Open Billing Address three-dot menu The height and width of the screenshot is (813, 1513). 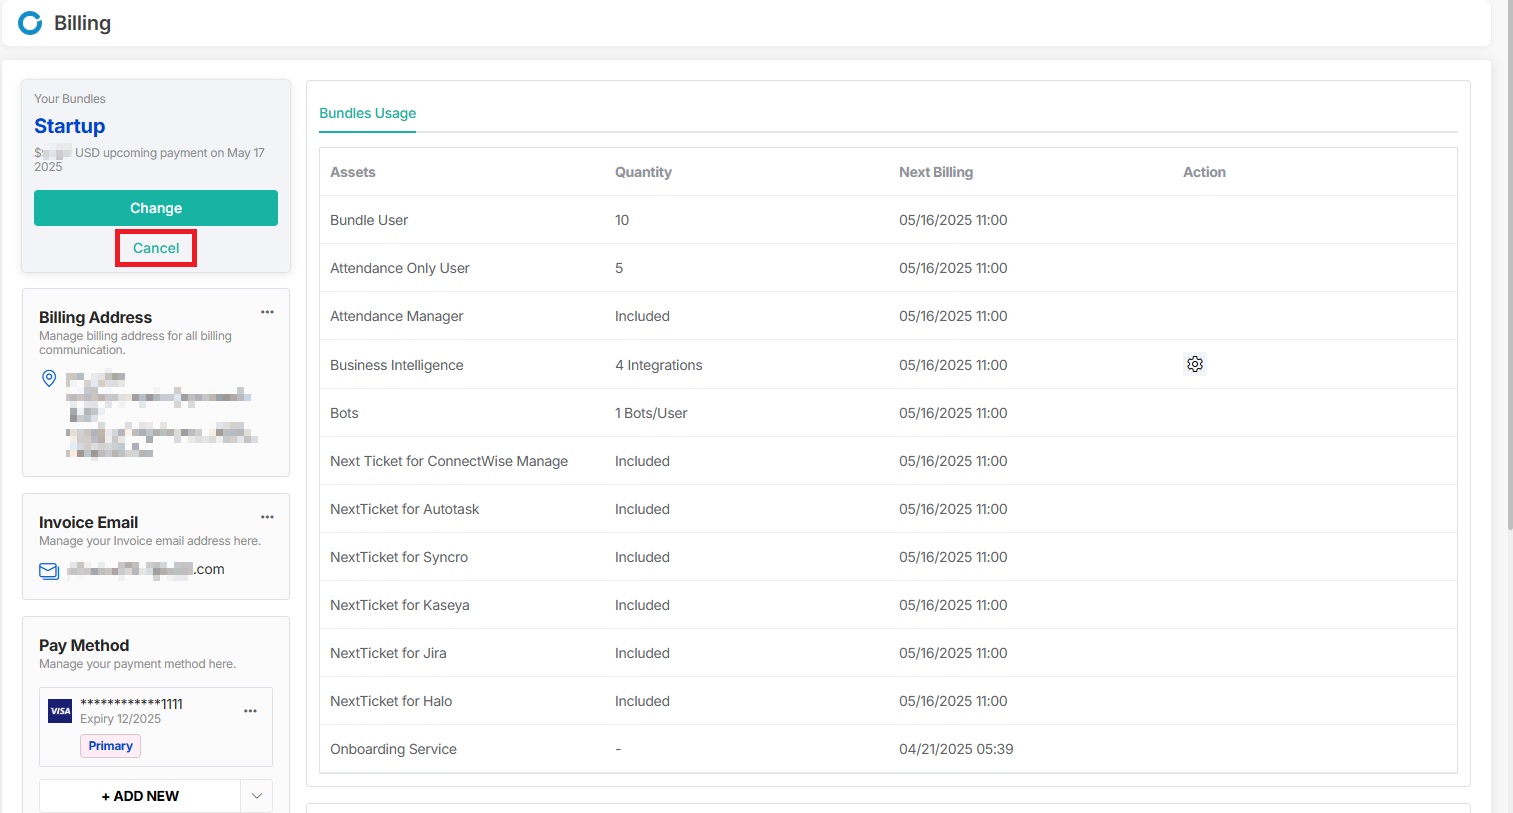[267, 312]
